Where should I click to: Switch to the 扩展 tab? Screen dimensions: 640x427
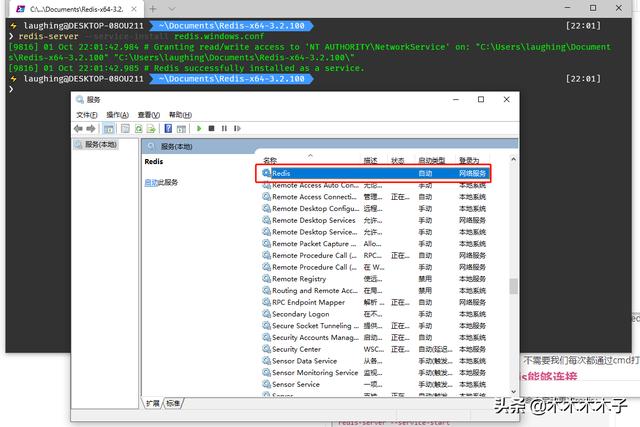pyautogui.click(x=153, y=403)
